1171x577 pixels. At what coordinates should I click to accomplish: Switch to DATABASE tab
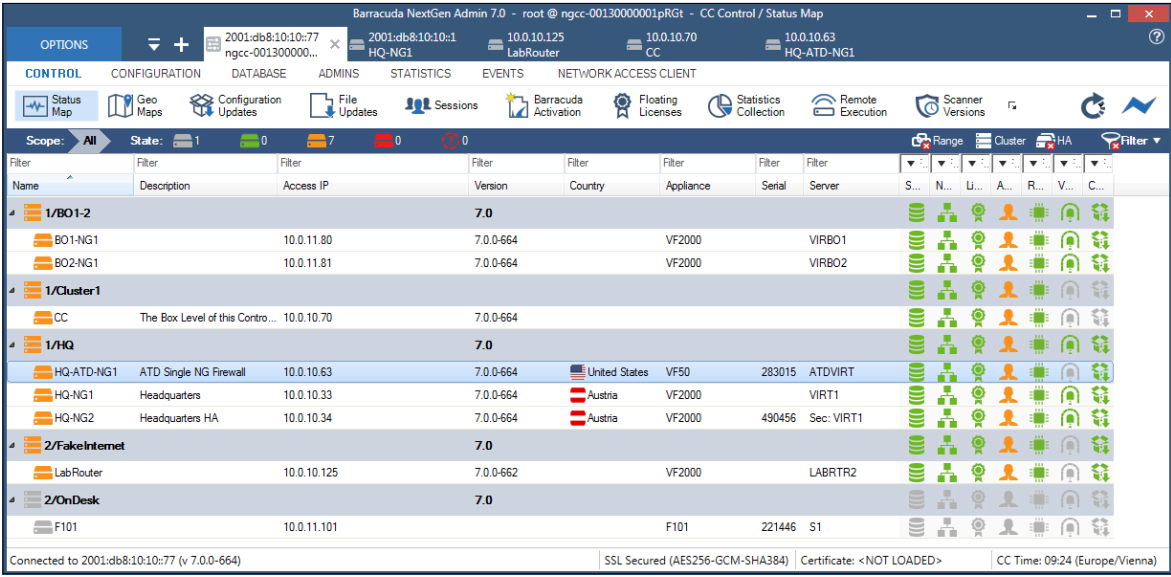tap(258, 74)
